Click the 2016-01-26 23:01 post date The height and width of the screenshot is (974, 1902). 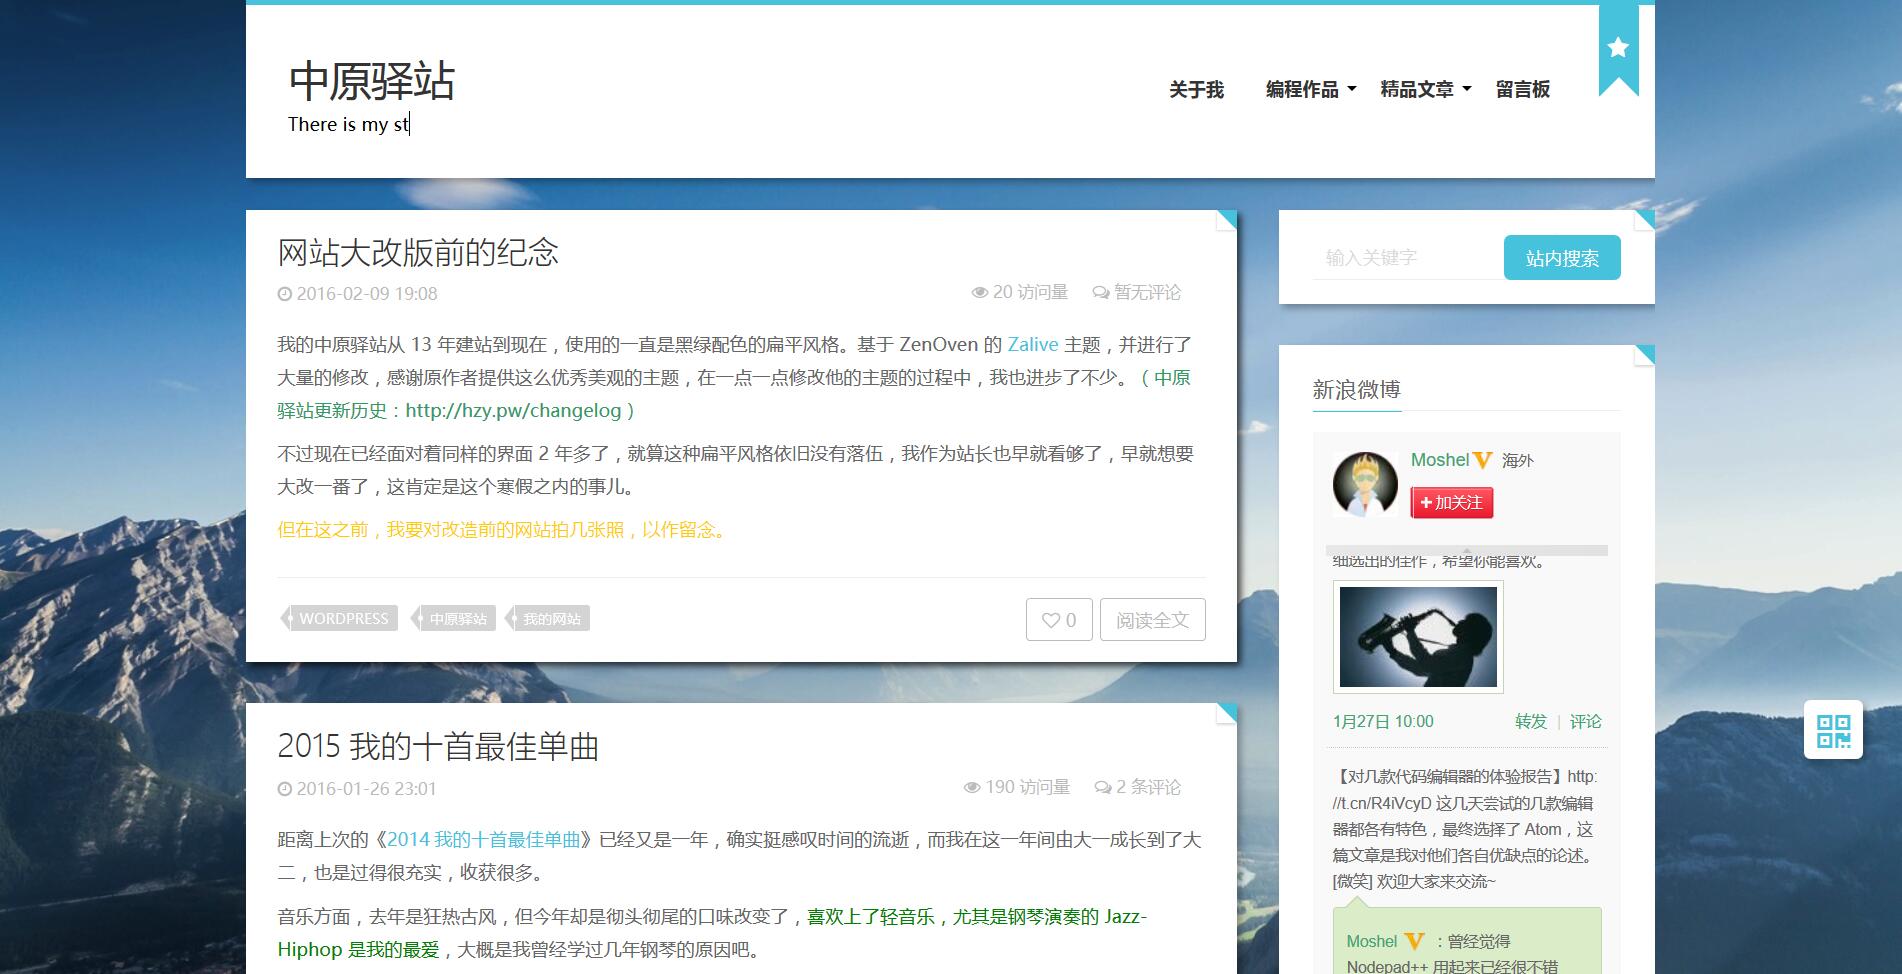357,789
